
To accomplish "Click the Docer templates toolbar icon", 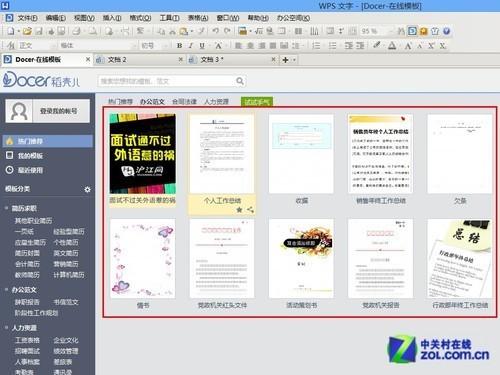I will click(x=412, y=31).
